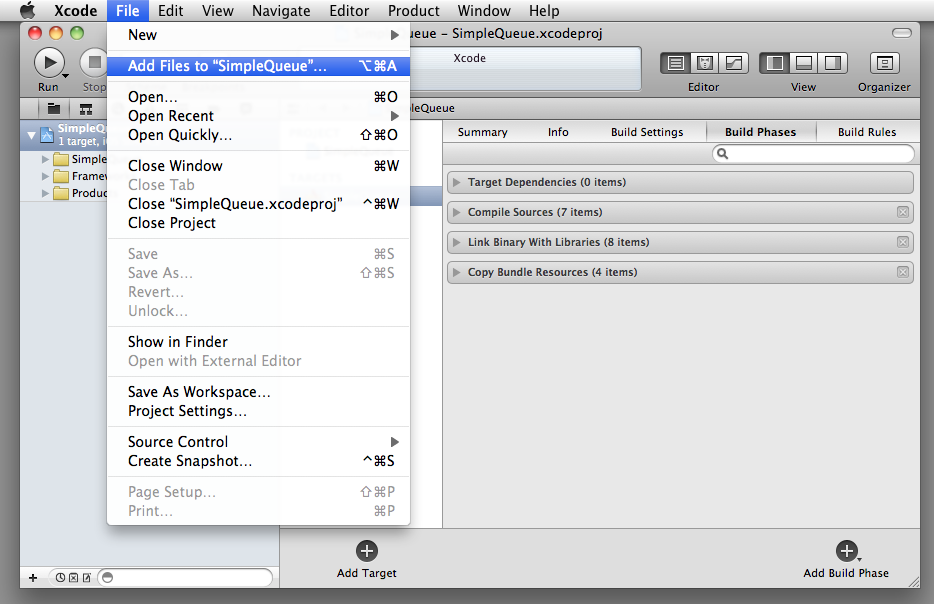The image size is (934, 604).
Task: Click the Add Build Phase icon
Action: (846, 551)
